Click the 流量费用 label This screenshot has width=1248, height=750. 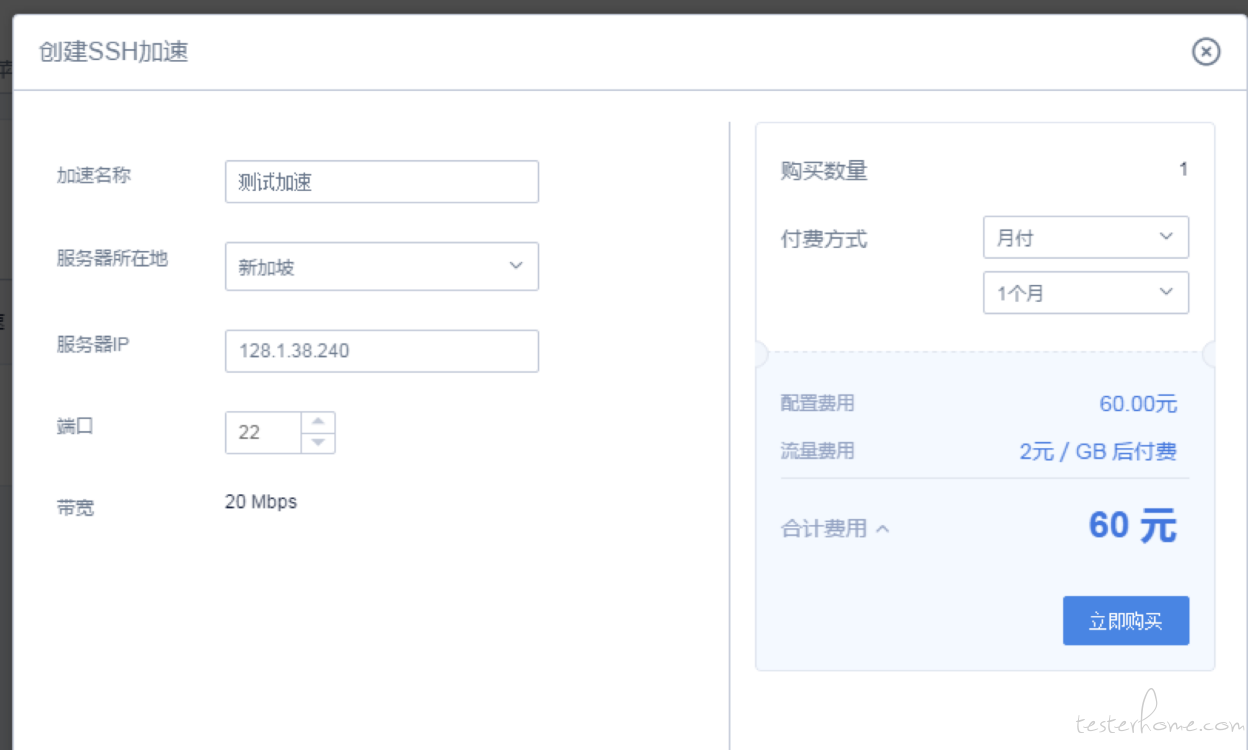pyautogui.click(x=818, y=451)
